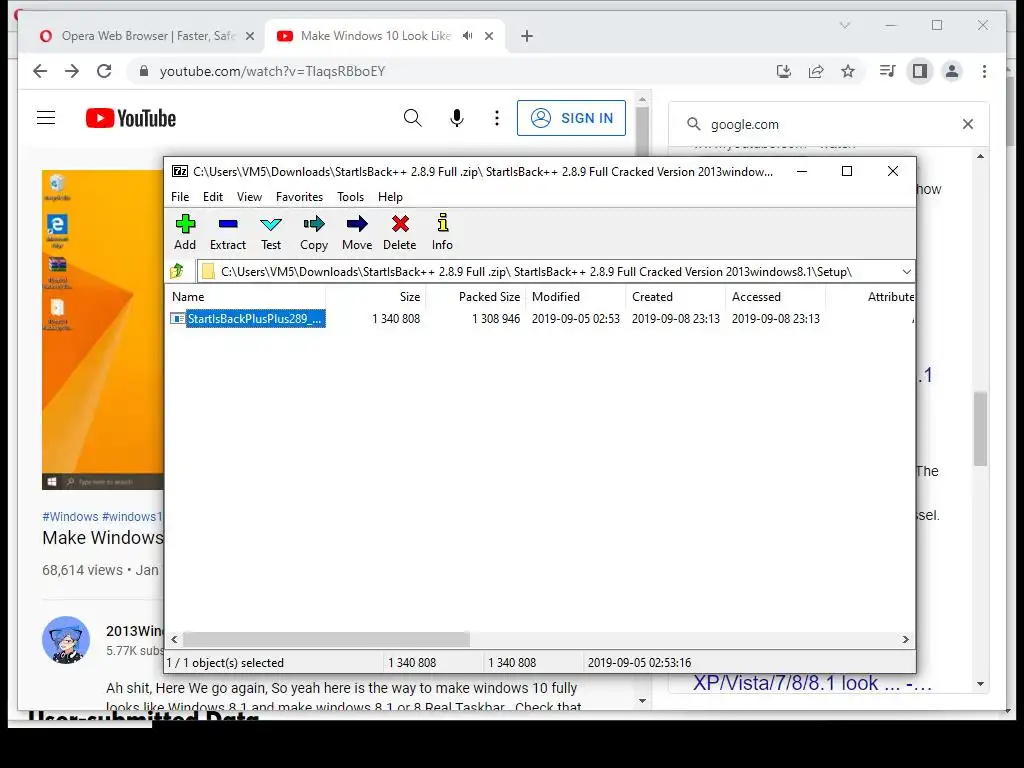
Task: Open the Help menu in 7-Zip
Action: click(x=391, y=197)
